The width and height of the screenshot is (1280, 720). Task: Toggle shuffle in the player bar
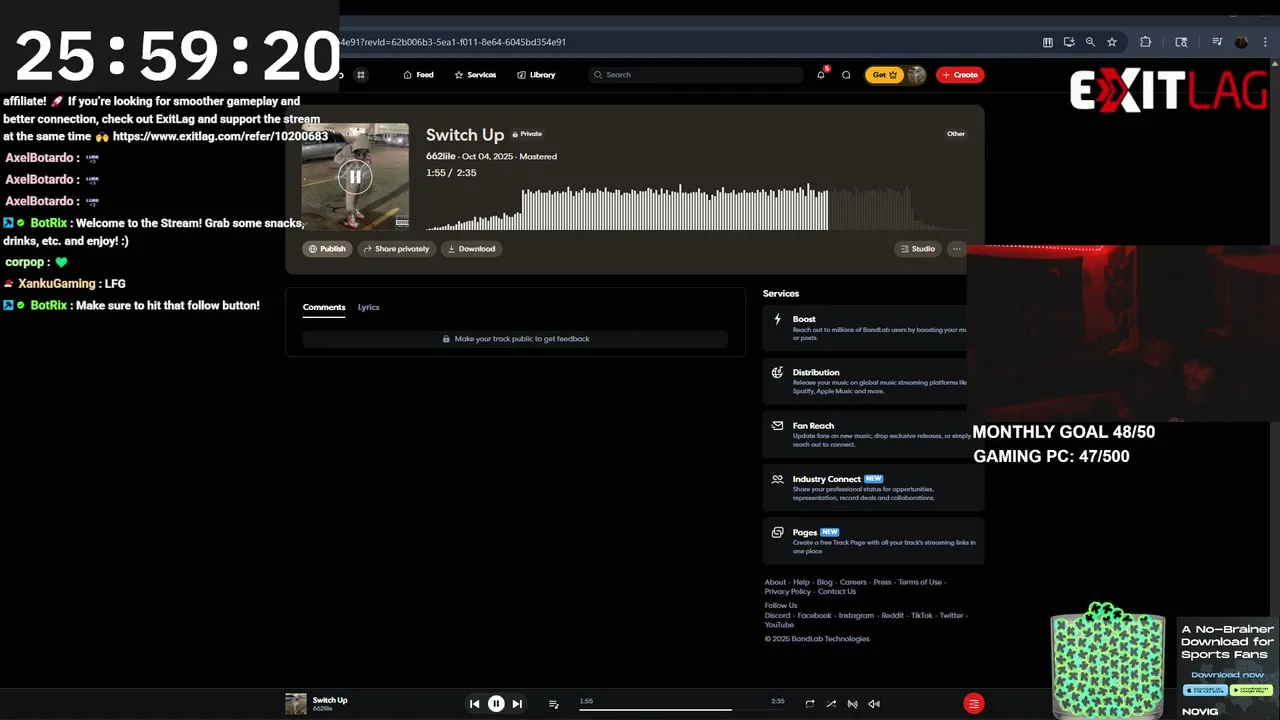point(830,704)
